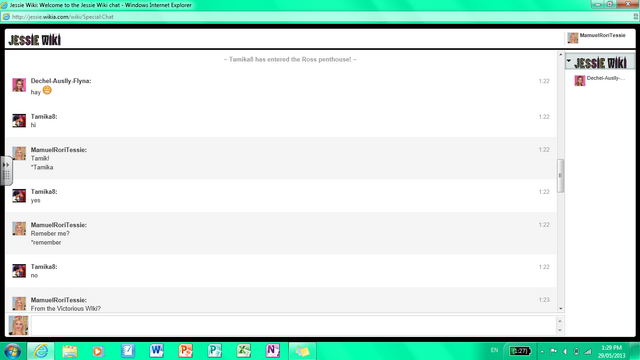The image size is (640, 360).
Task: Click the MamuelRoriTessie avatar in the top-right header
Action: point(573,38)
